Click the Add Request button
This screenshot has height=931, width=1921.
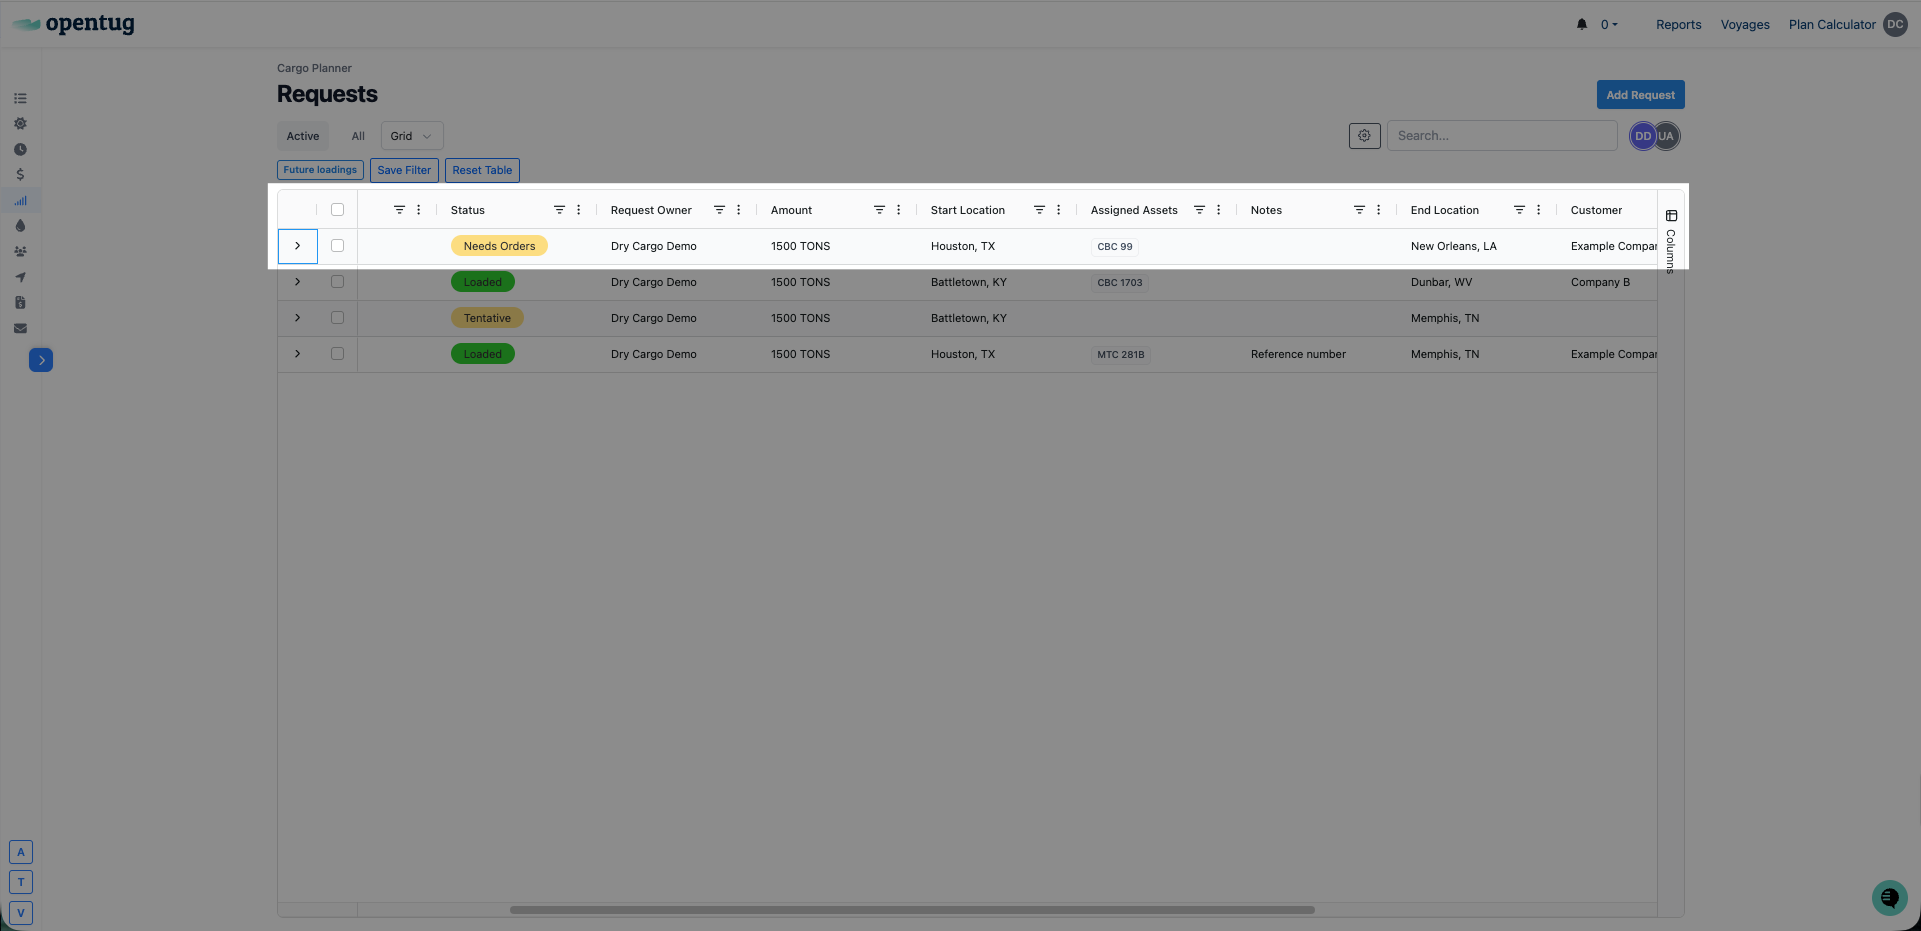pos(1640,95)
